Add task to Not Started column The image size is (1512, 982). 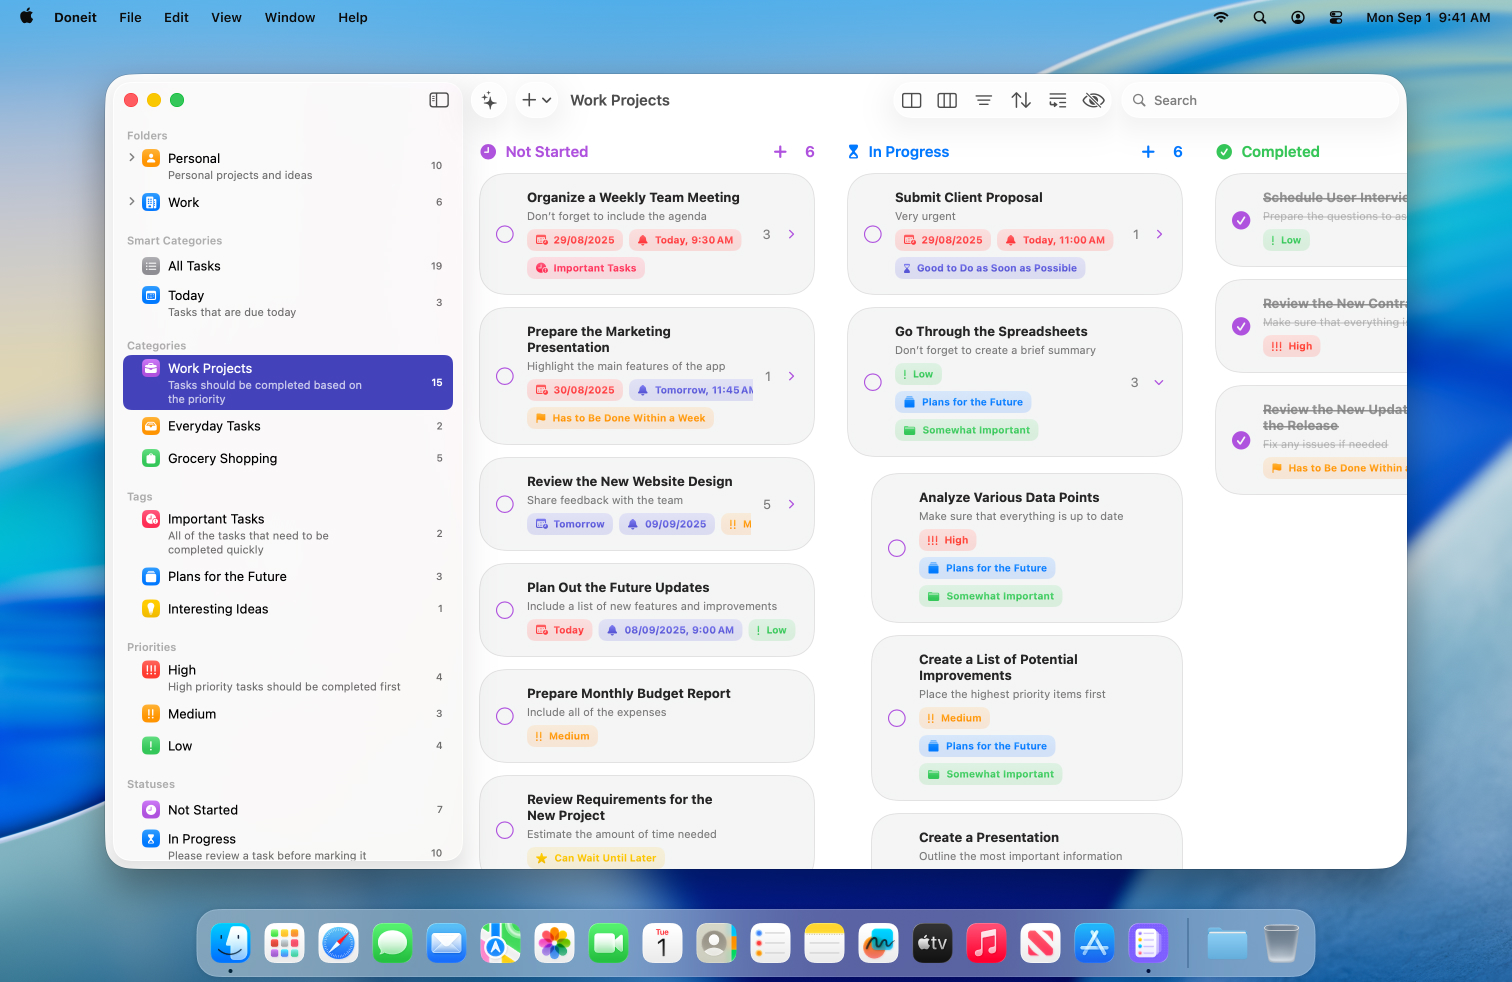point(780,152)
